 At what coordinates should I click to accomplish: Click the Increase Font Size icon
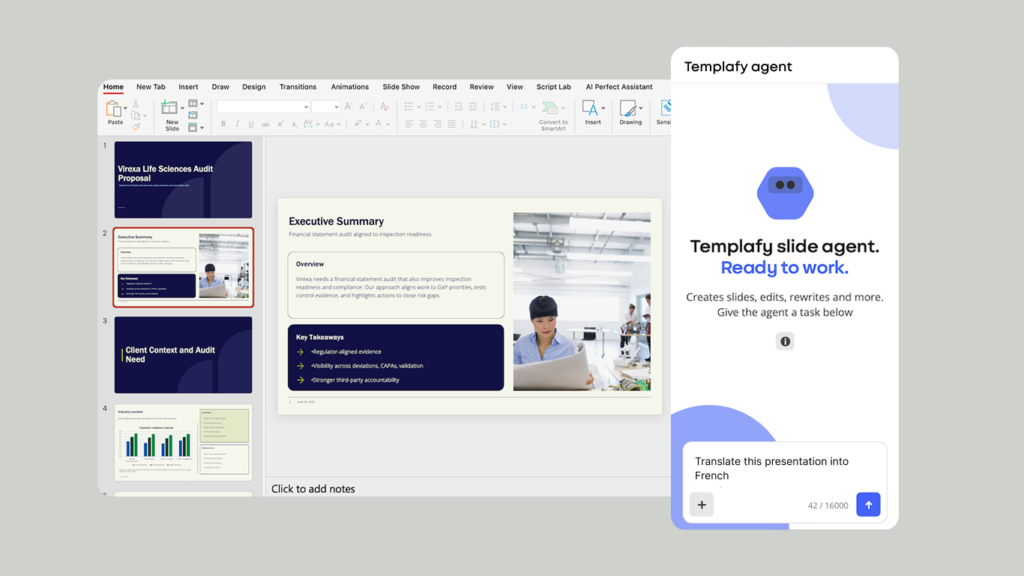pyautogui.click(x=348, y=106)
